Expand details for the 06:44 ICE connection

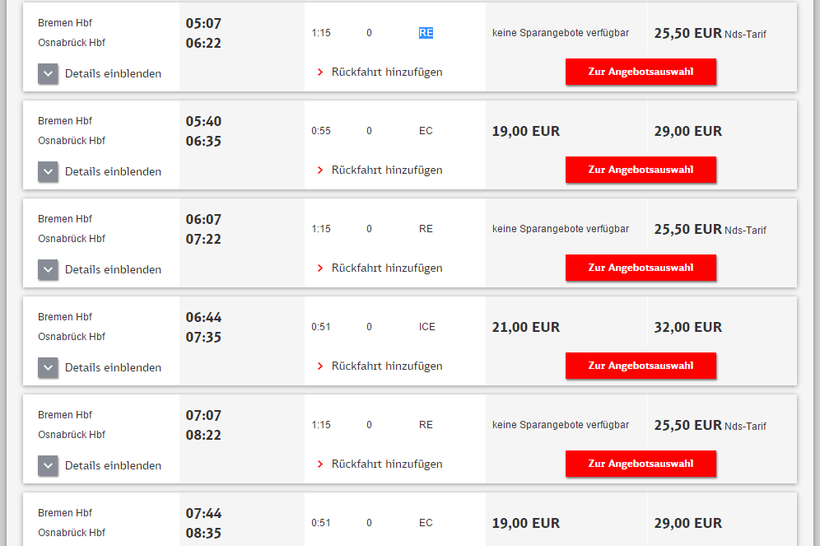point(100,367)
